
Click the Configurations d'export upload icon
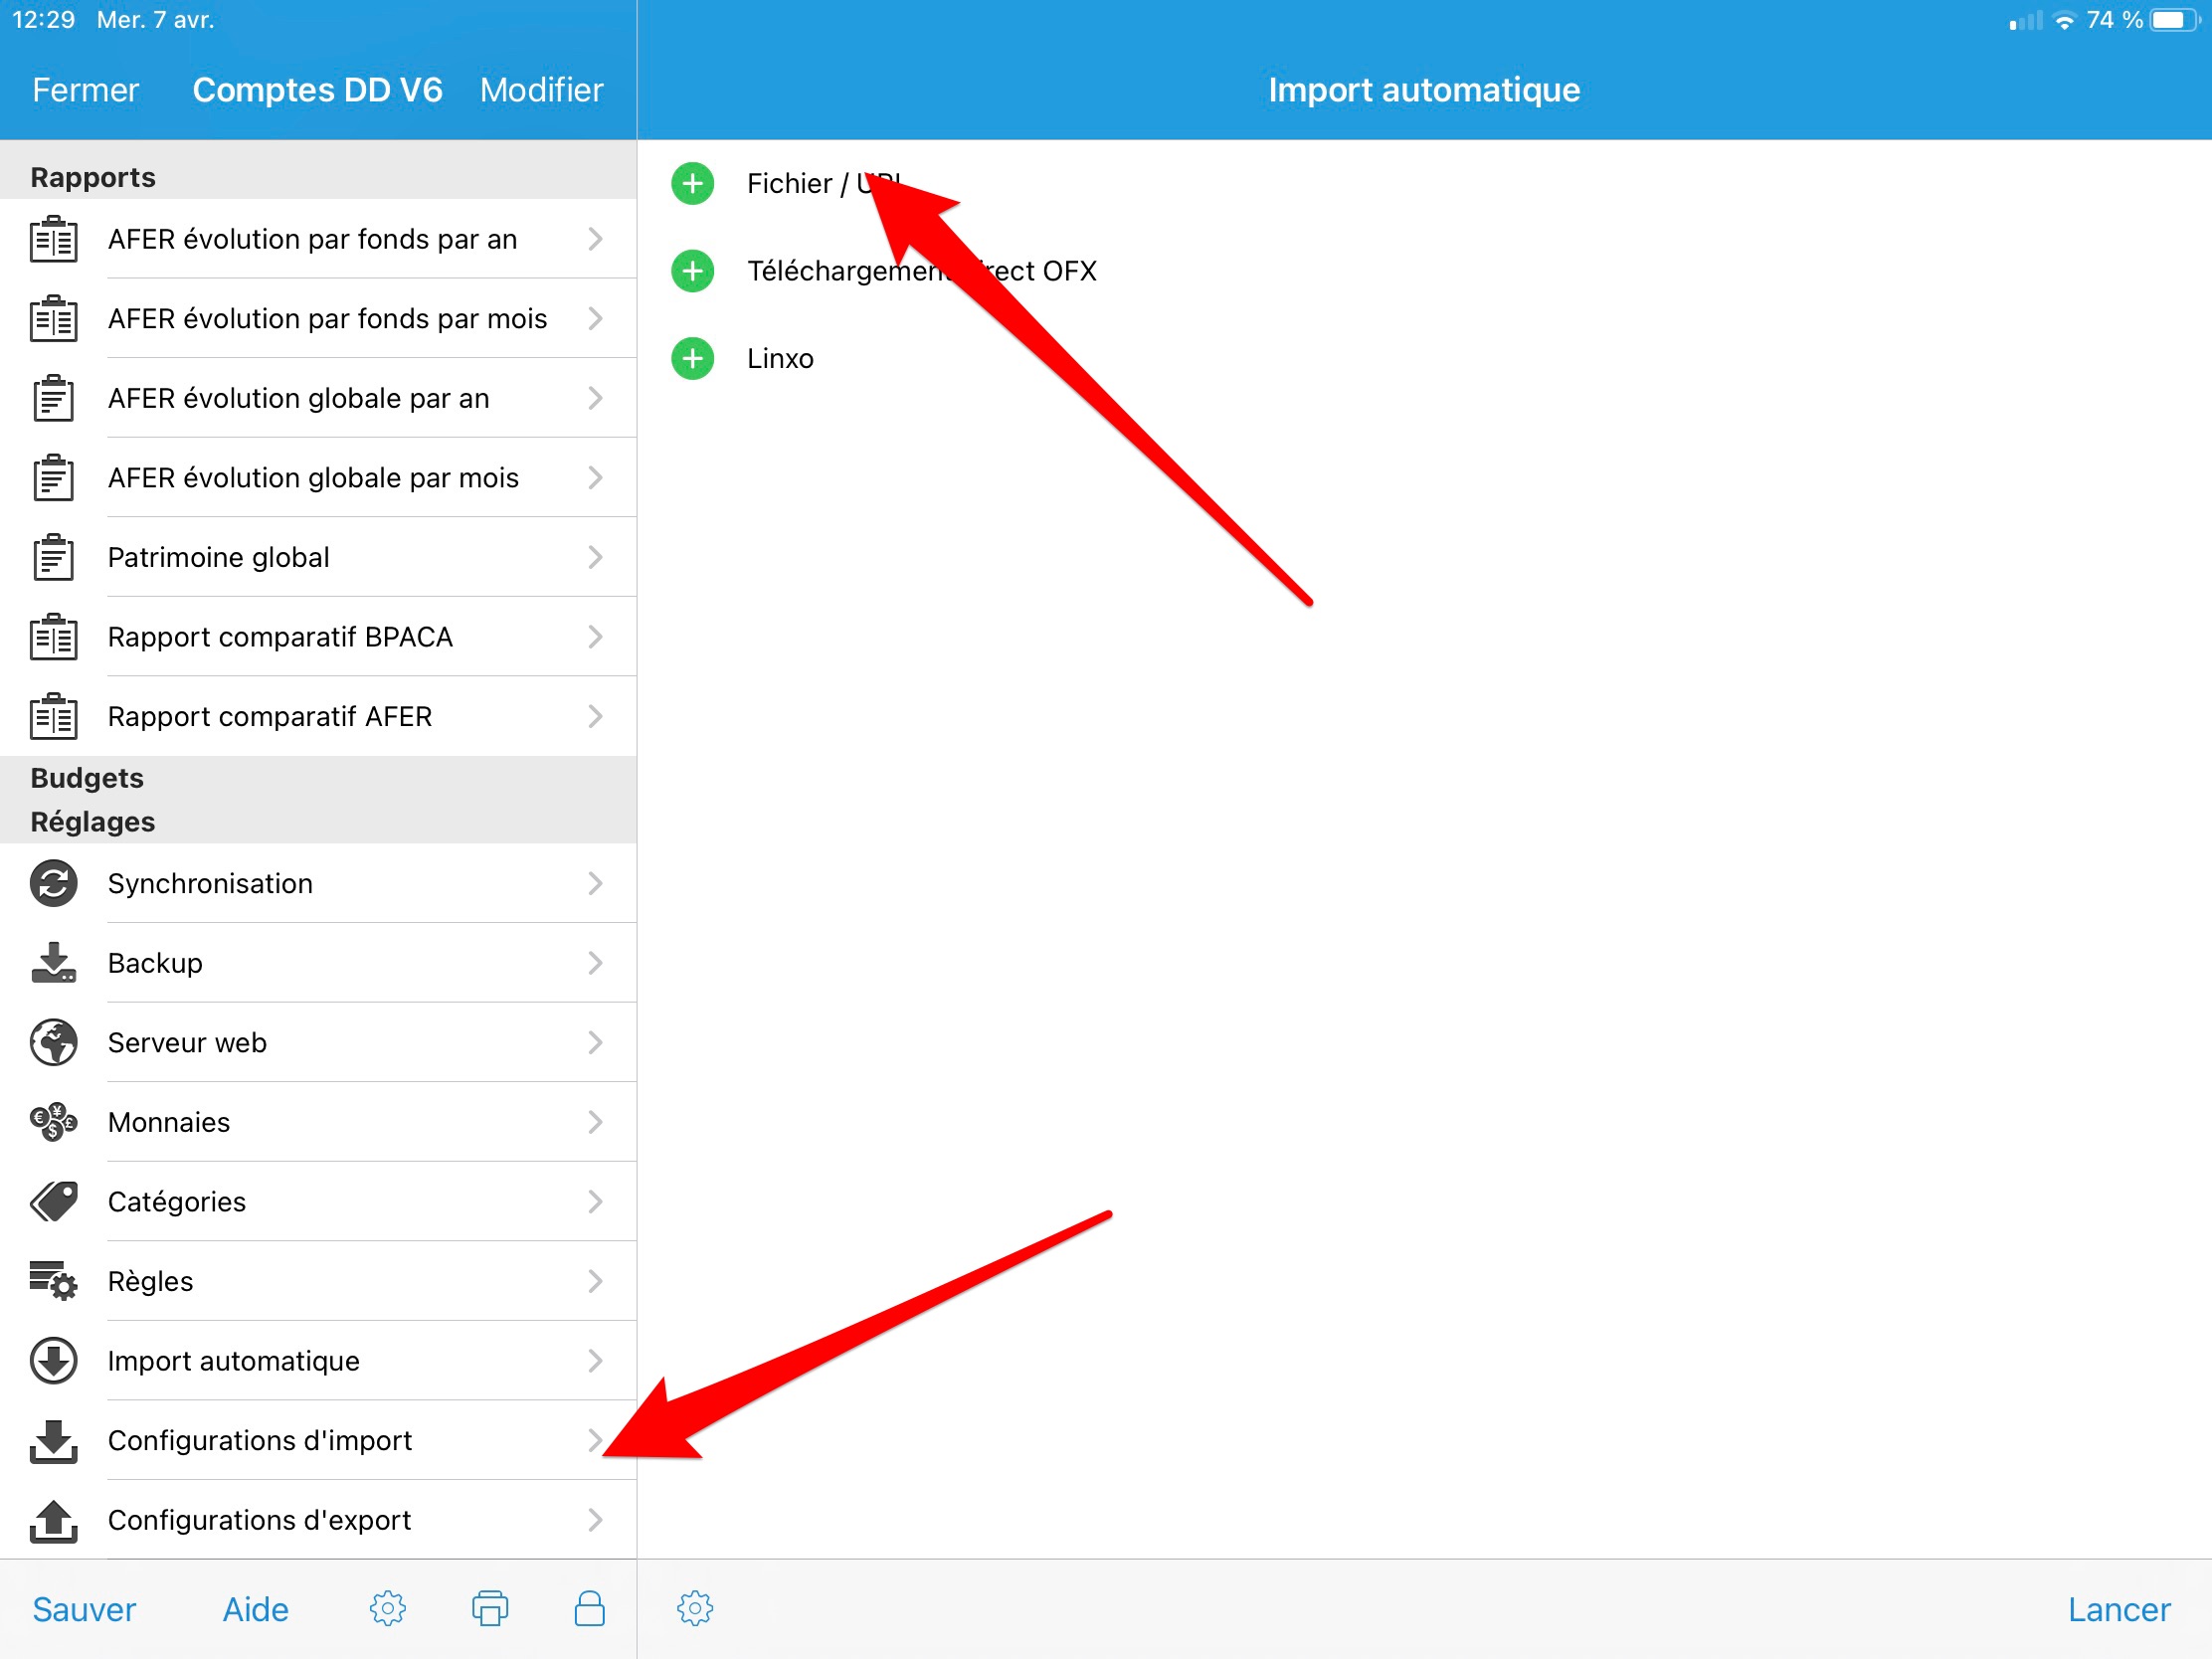[x=53, y=1520]
